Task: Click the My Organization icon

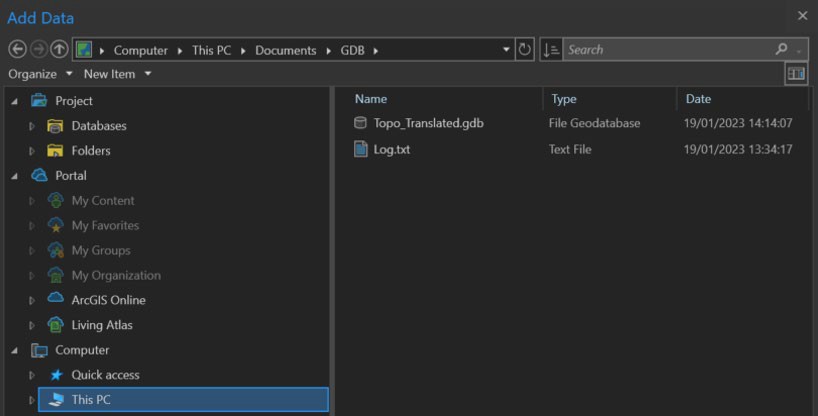Action: click(55, 275)
